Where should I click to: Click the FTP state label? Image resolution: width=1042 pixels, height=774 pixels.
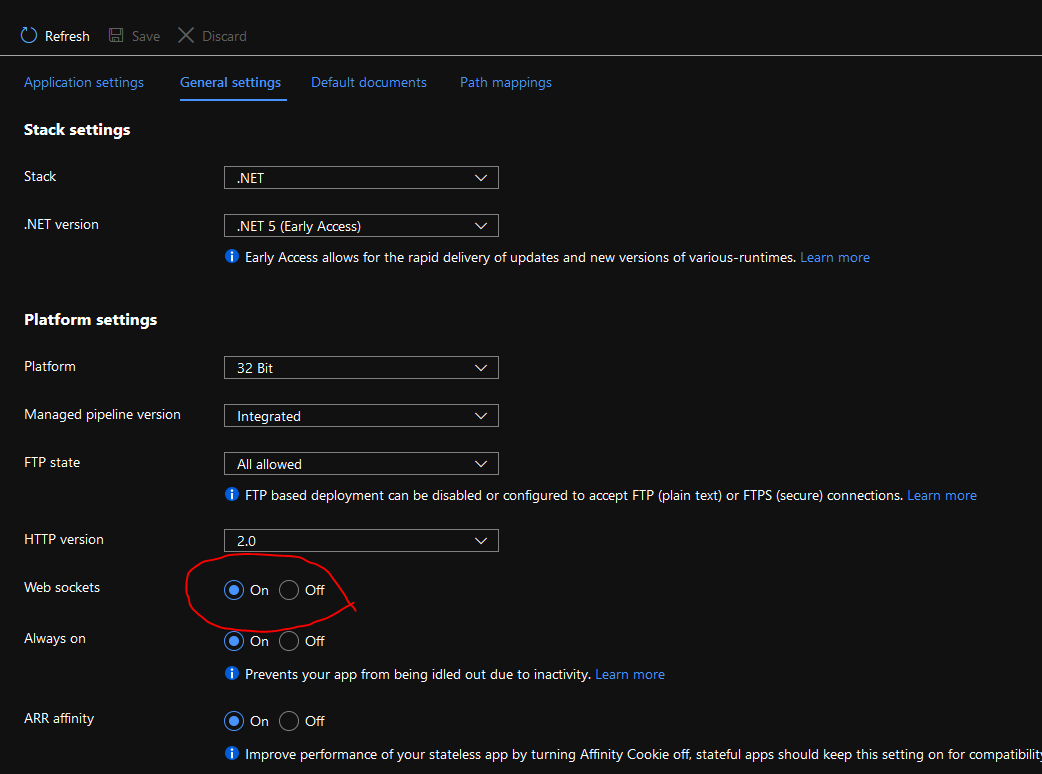[x=52, y=462]
